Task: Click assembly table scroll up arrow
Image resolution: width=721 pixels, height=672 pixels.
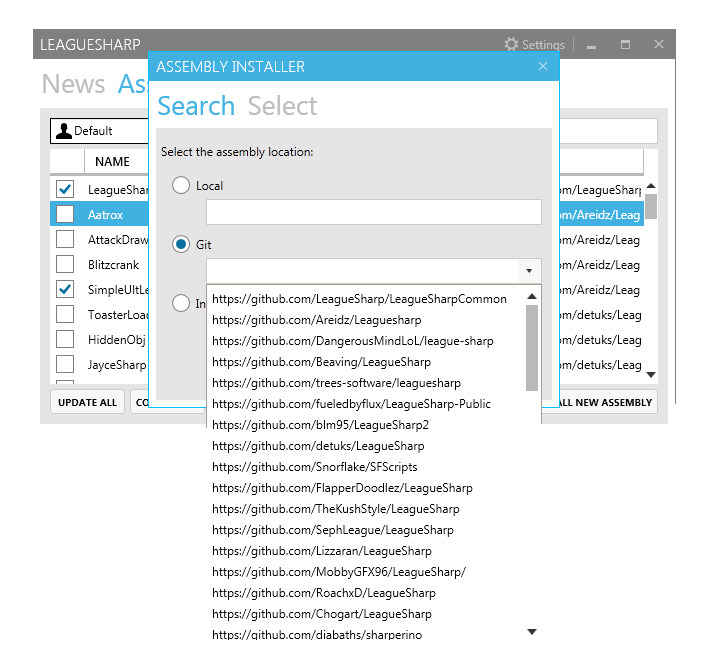Action: [x=651, y=186]
